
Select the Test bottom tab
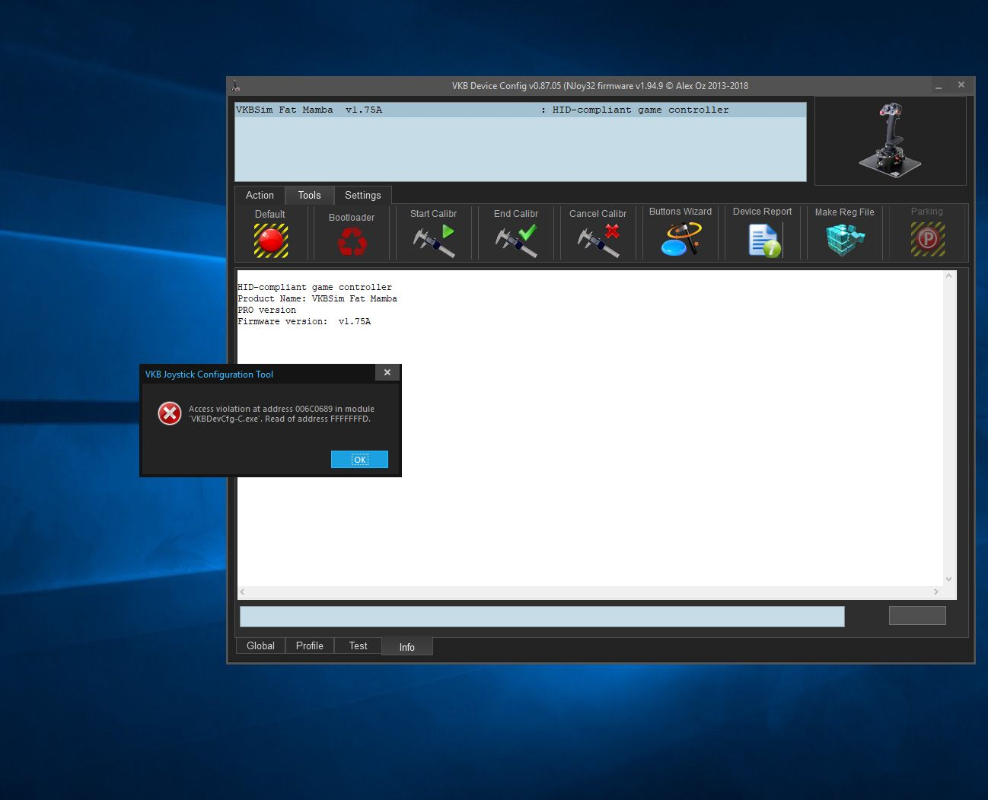[358, 646]
